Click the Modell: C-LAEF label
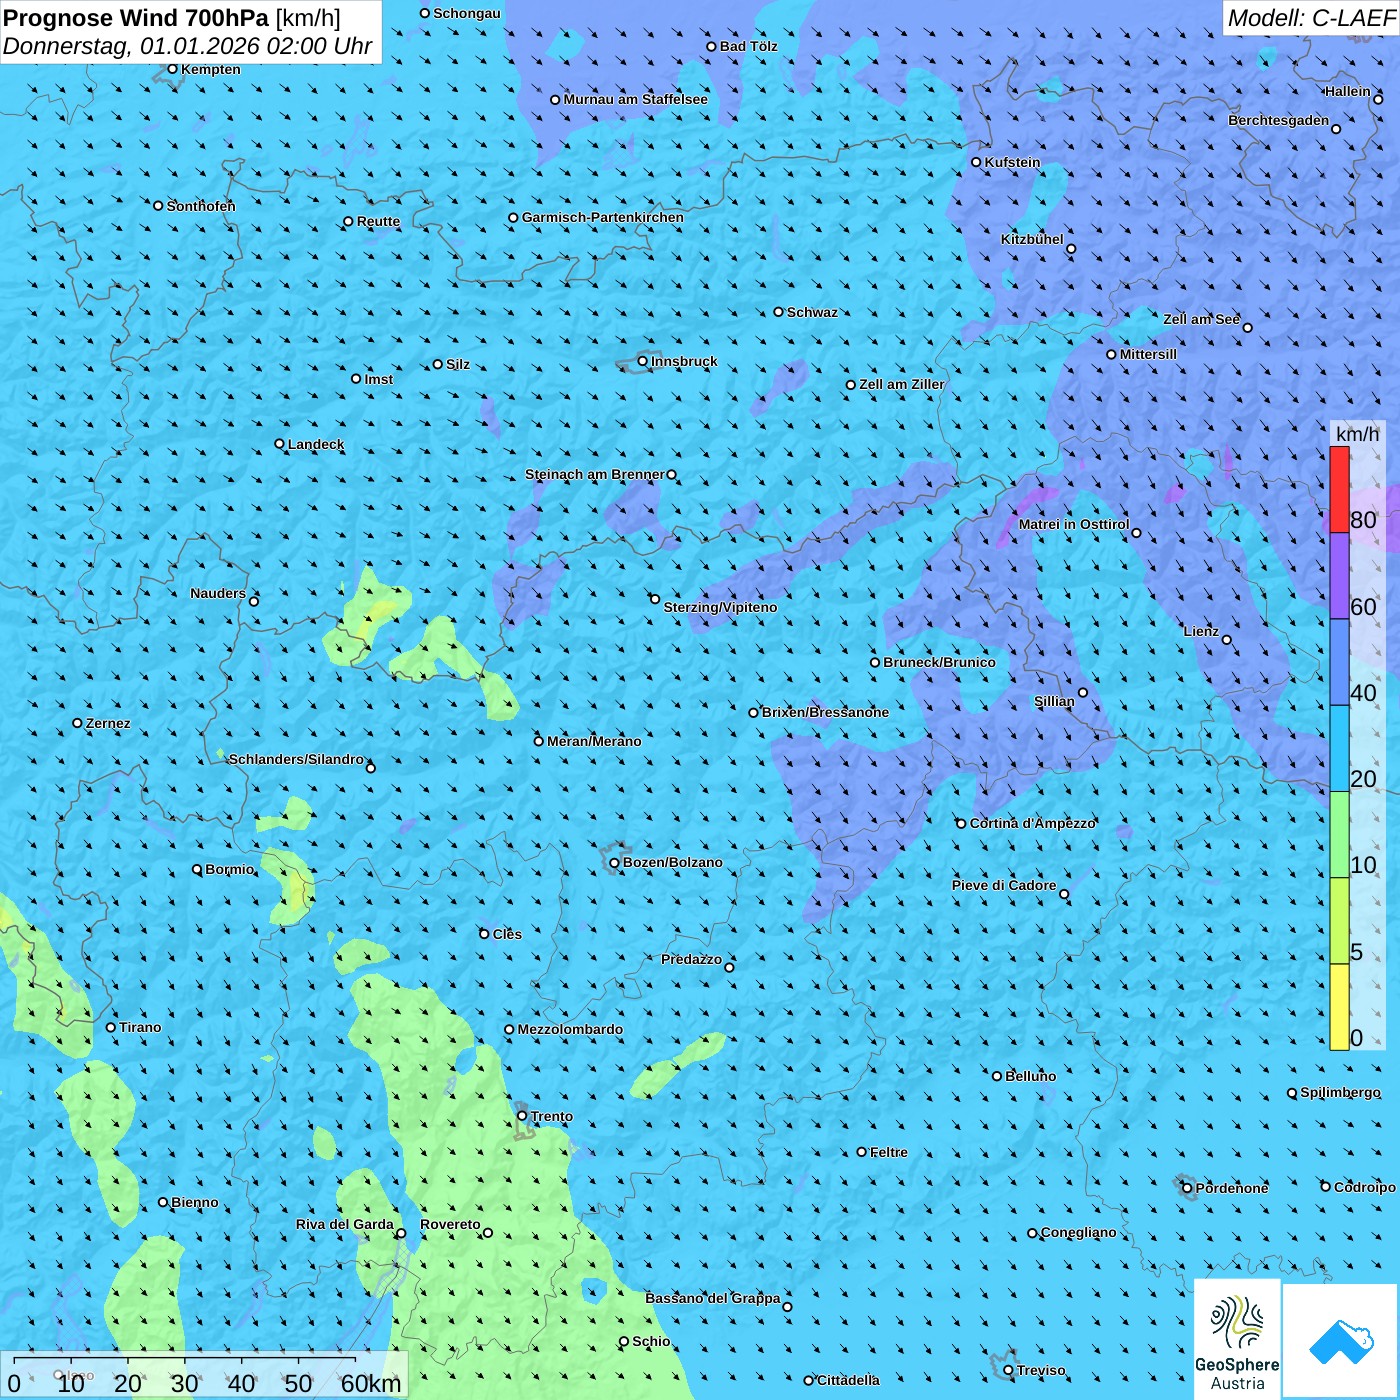1400x1400 pixels. 1311,18
